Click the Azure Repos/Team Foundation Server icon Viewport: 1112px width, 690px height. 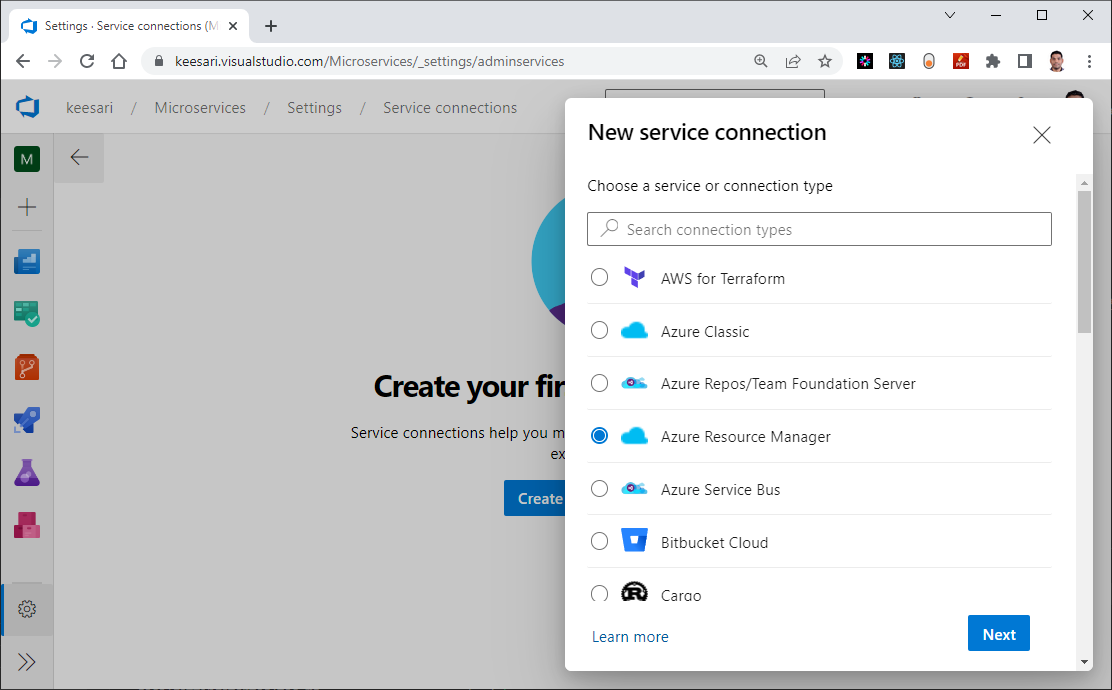click(x=634, y=383)
